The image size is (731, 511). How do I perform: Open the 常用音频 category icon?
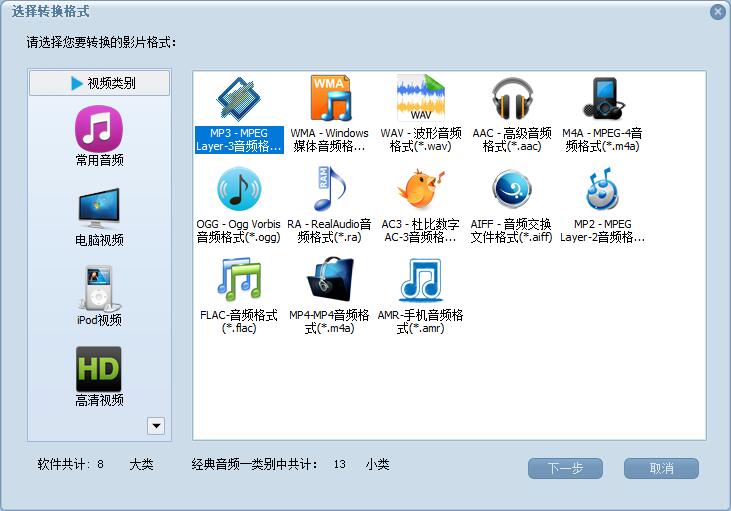click(x=99, y=128)
